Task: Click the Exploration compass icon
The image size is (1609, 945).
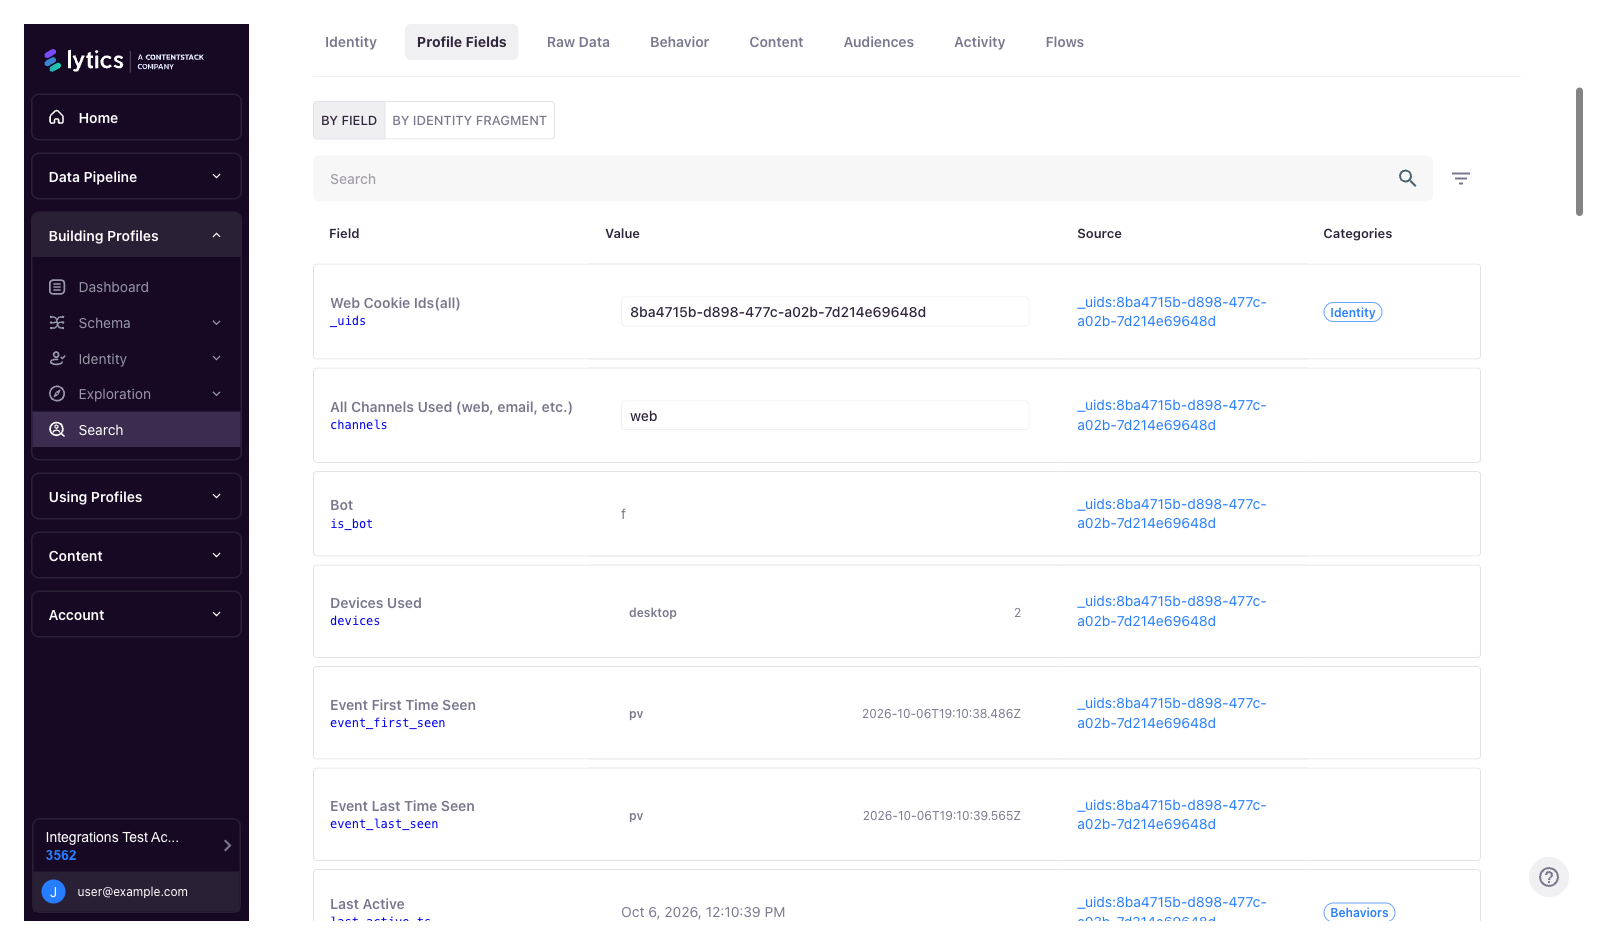Action: (x=57, y=394)
